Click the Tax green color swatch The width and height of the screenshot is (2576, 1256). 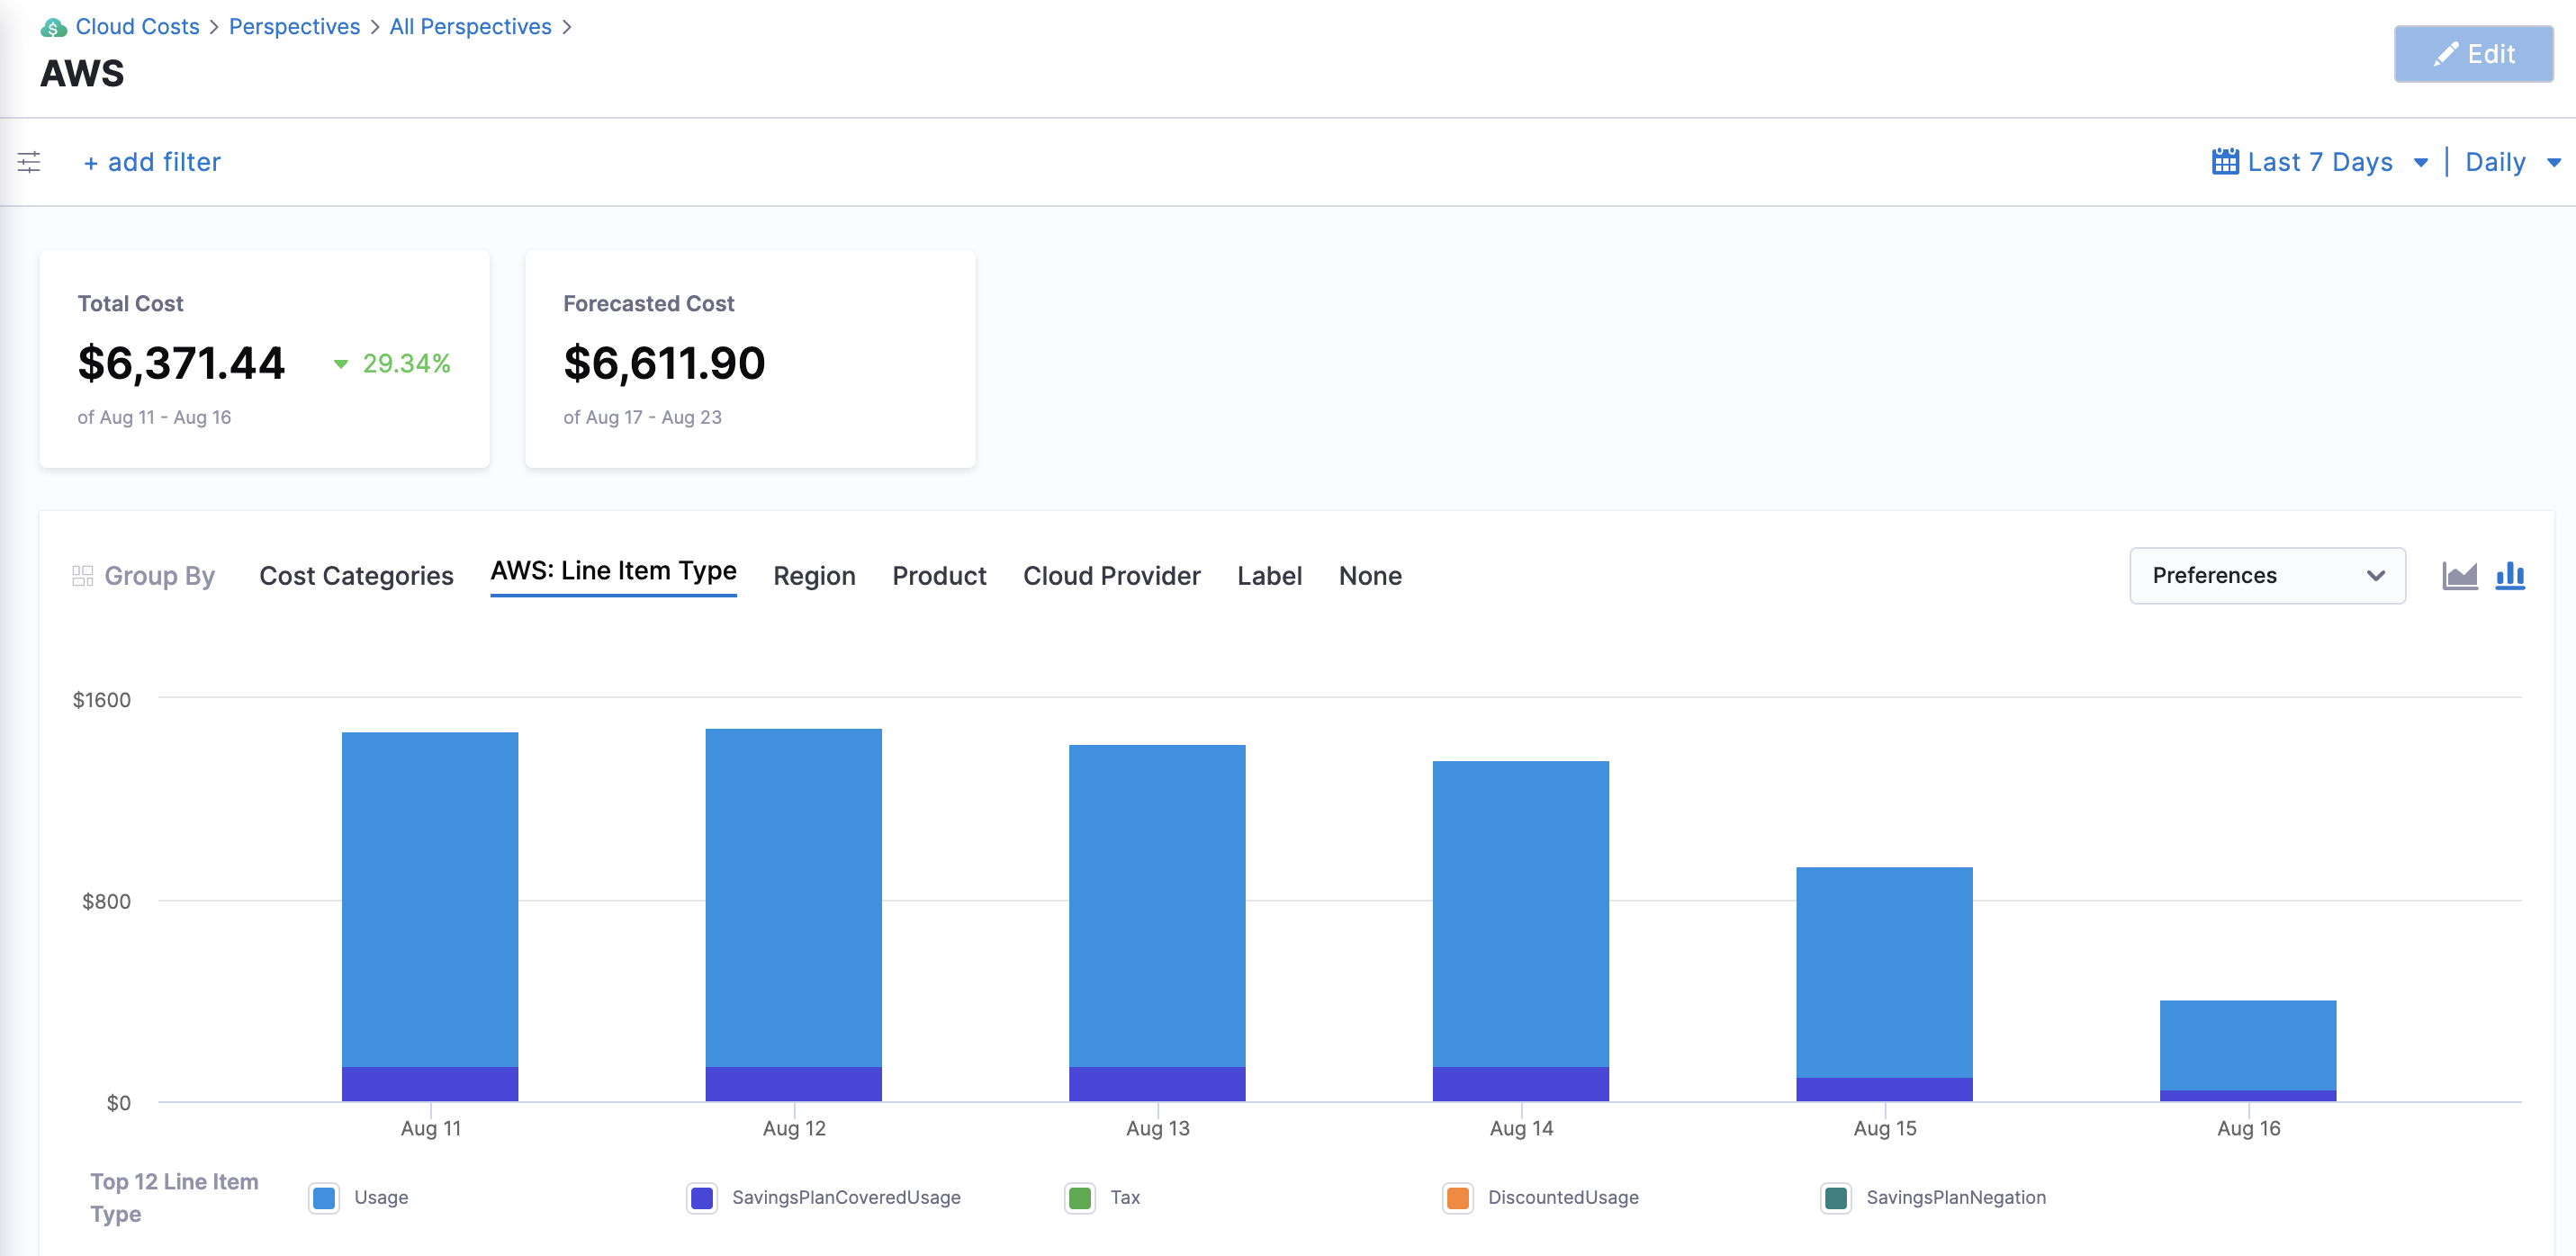click(x=1080, y=1197)
